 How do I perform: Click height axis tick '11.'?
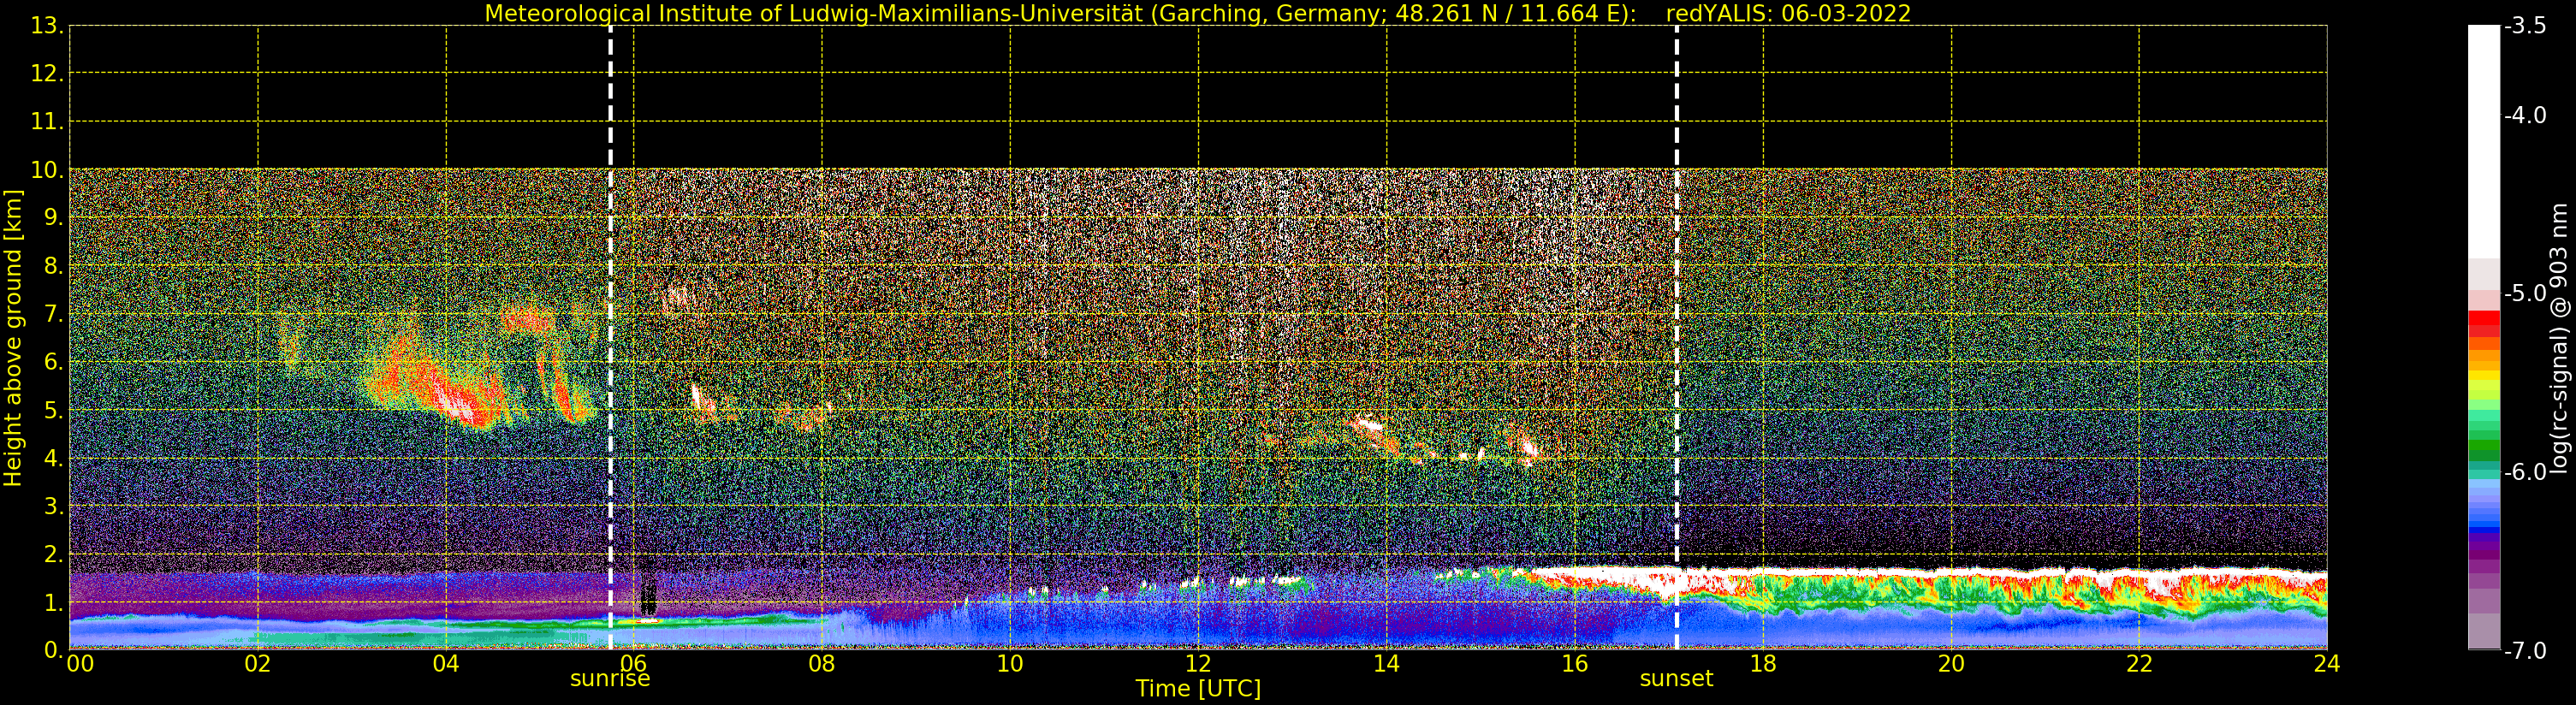[x=47, y=122]
